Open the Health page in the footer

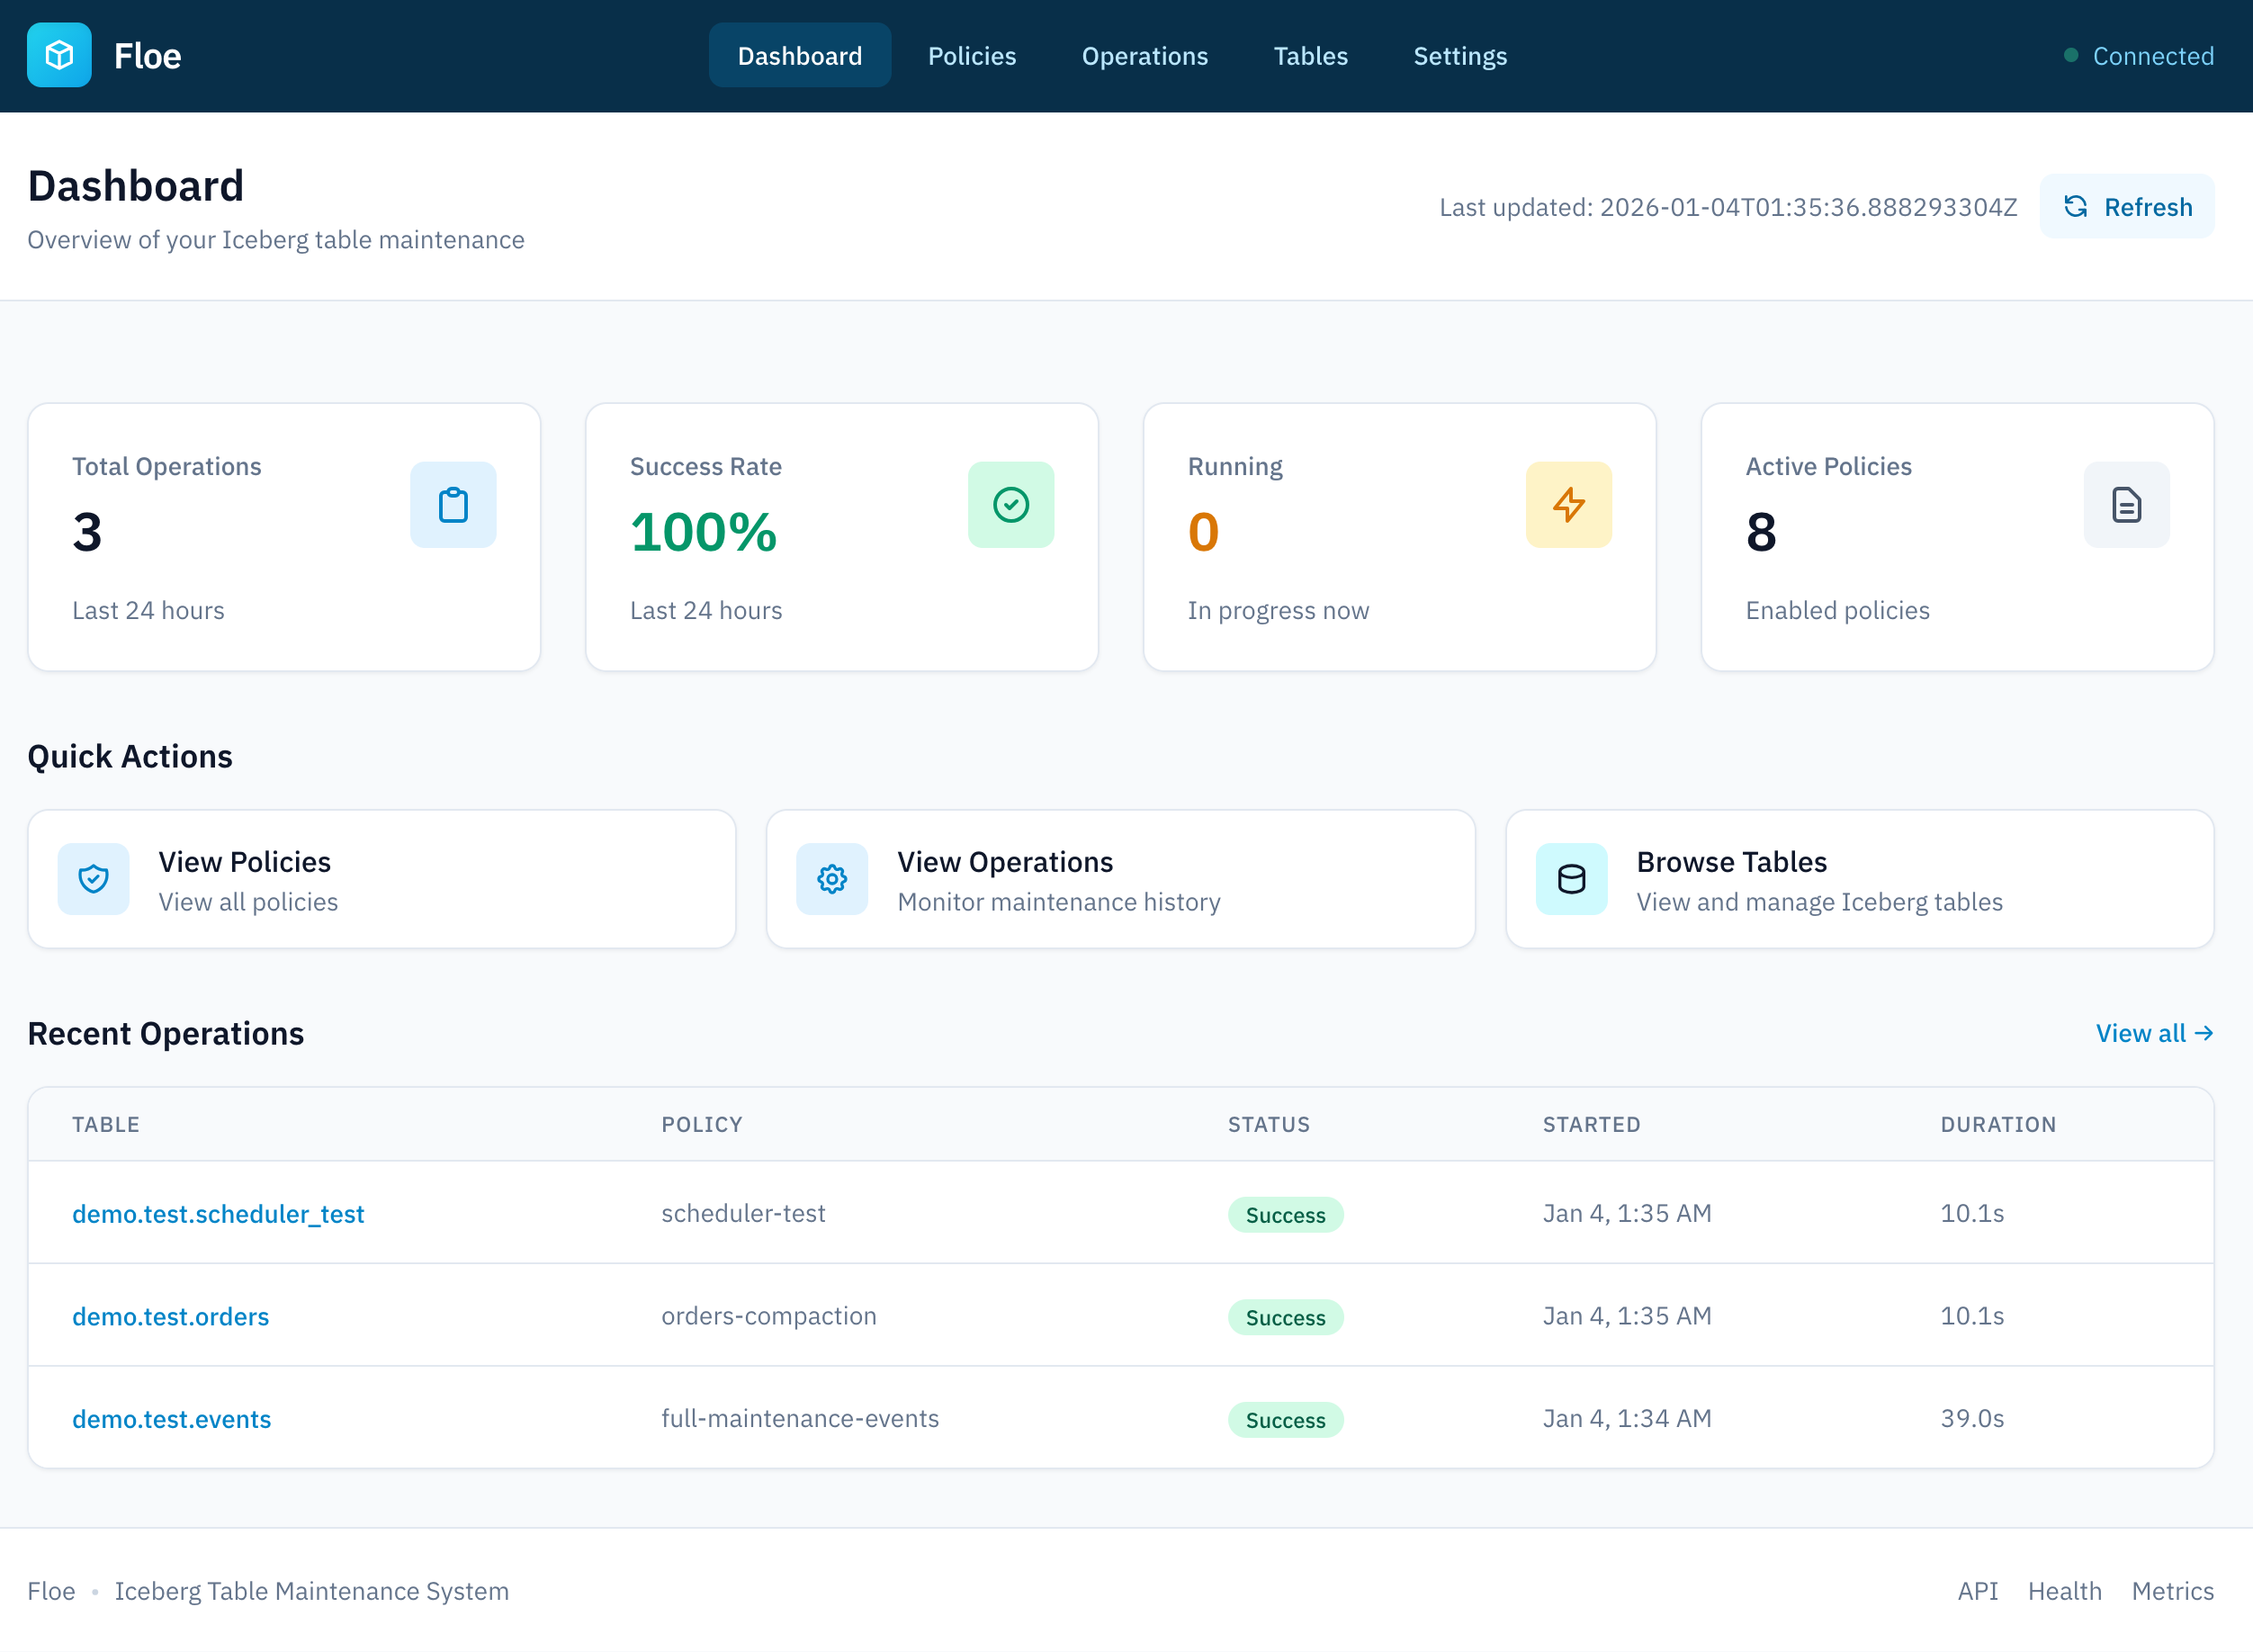[2064, 1590]
